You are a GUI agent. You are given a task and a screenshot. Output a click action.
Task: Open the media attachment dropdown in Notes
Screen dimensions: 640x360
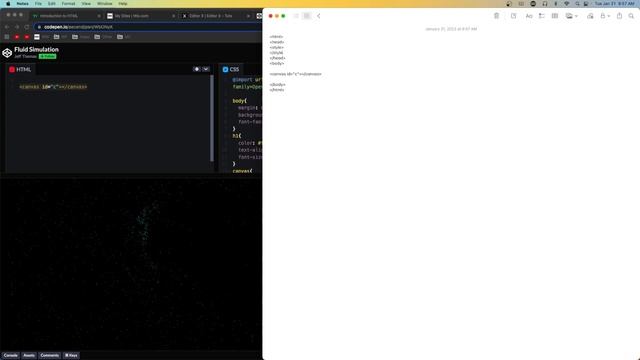click(571, 16)
